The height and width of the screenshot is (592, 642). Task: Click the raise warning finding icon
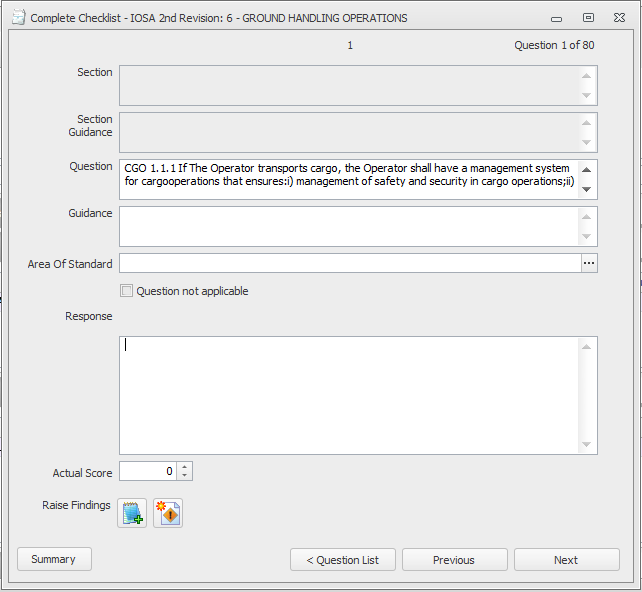168,513
